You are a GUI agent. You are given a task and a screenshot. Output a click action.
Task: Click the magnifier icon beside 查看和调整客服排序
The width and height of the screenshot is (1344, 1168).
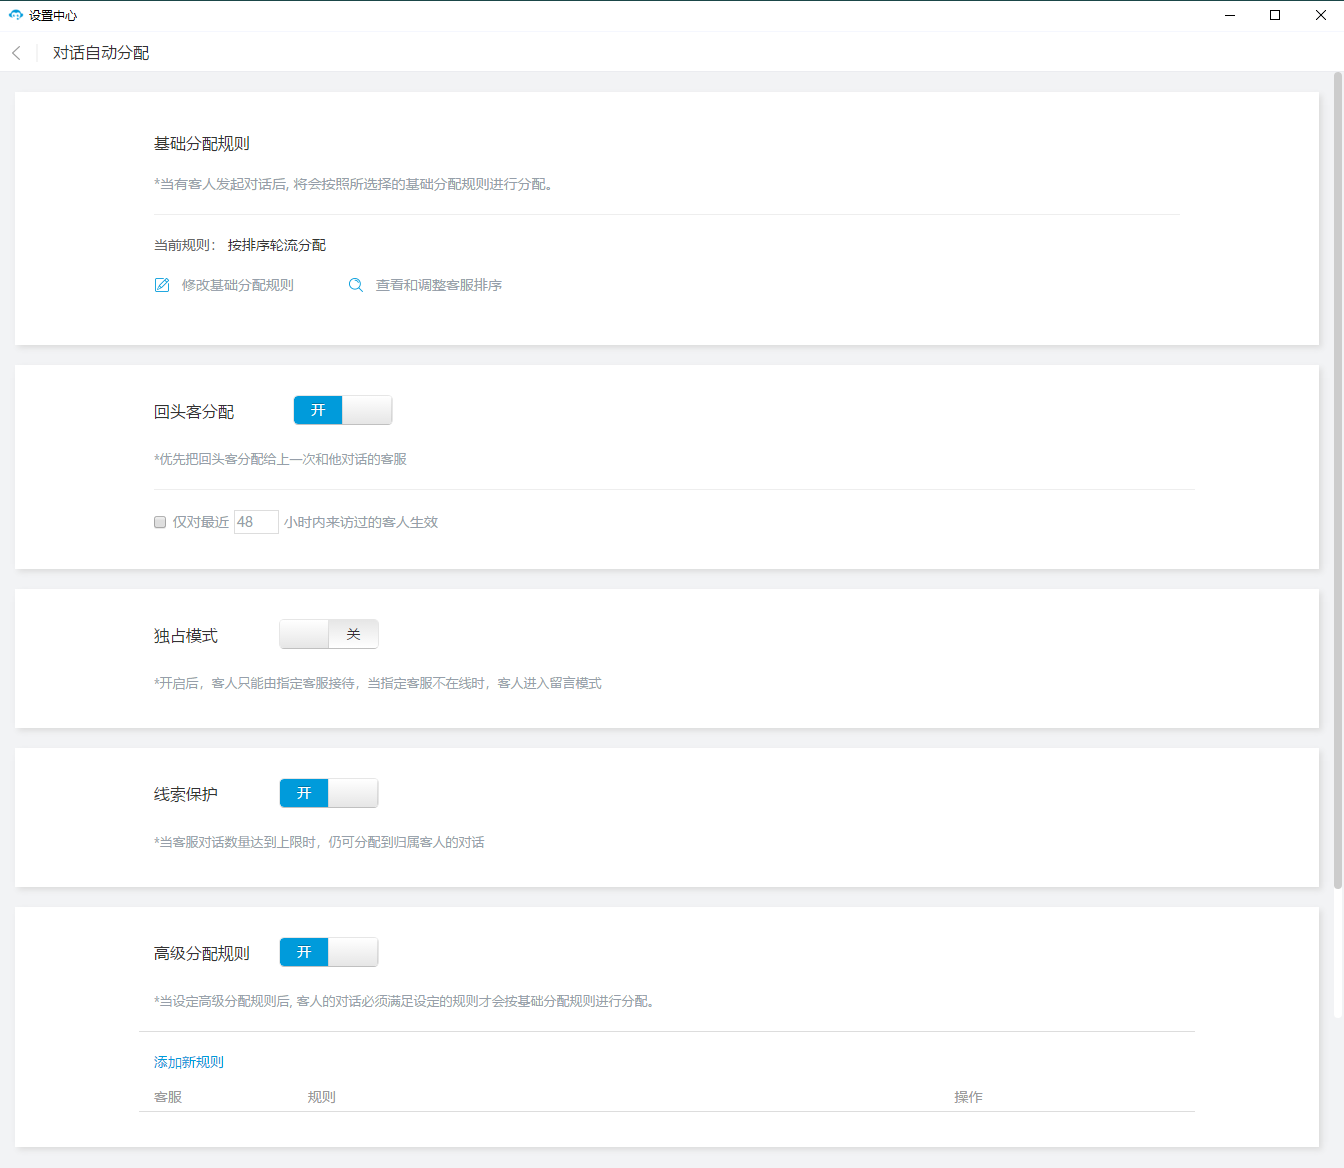[x=355, y=285]
